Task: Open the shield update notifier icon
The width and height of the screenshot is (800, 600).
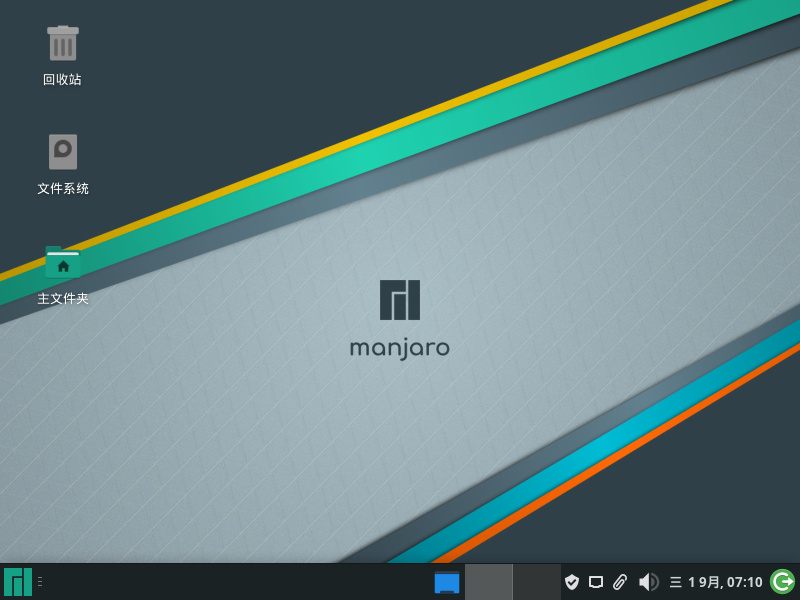Action: (x=572, y=582)
